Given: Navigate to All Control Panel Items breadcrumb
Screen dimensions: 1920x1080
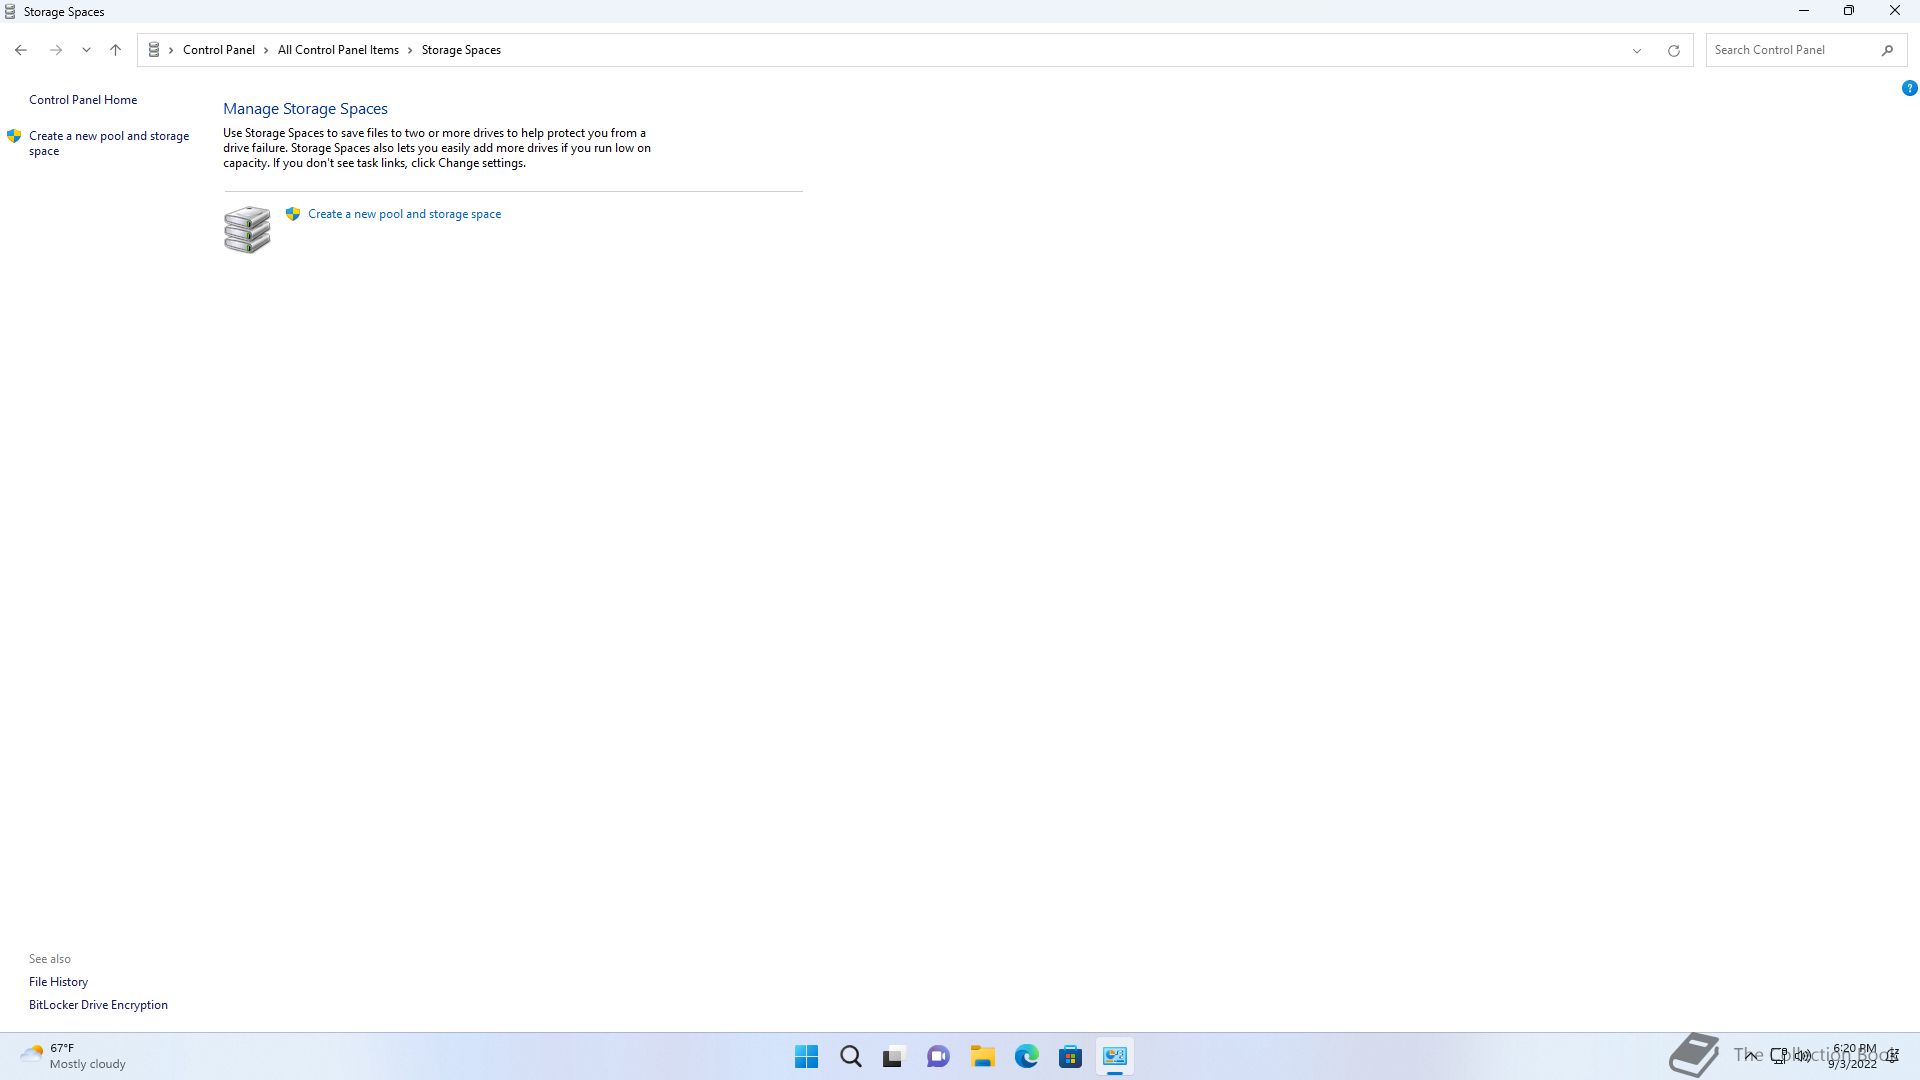Looking at the screenshot, I should pos(338,50).
